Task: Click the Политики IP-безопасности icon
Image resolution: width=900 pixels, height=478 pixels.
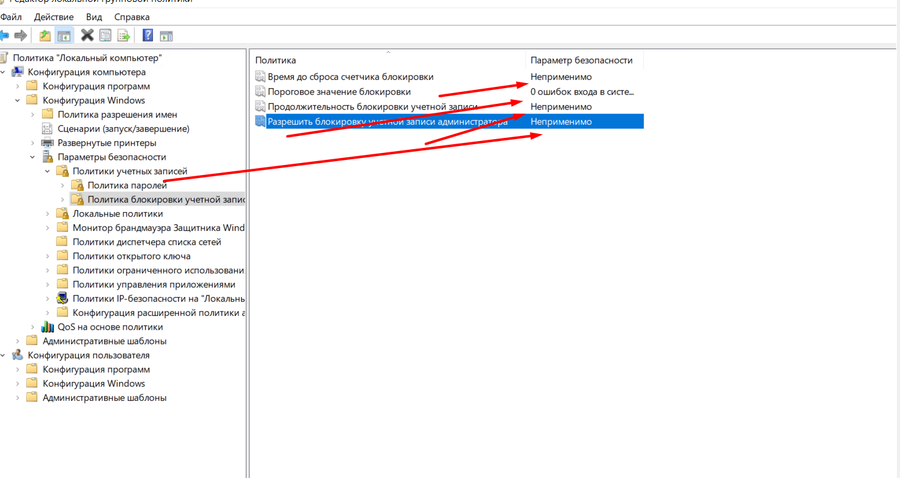Action: (x=63, y=298)
